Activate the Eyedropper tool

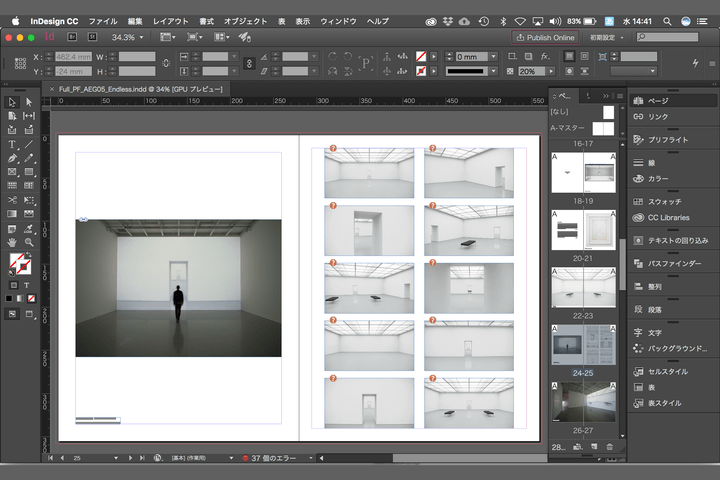29,228
